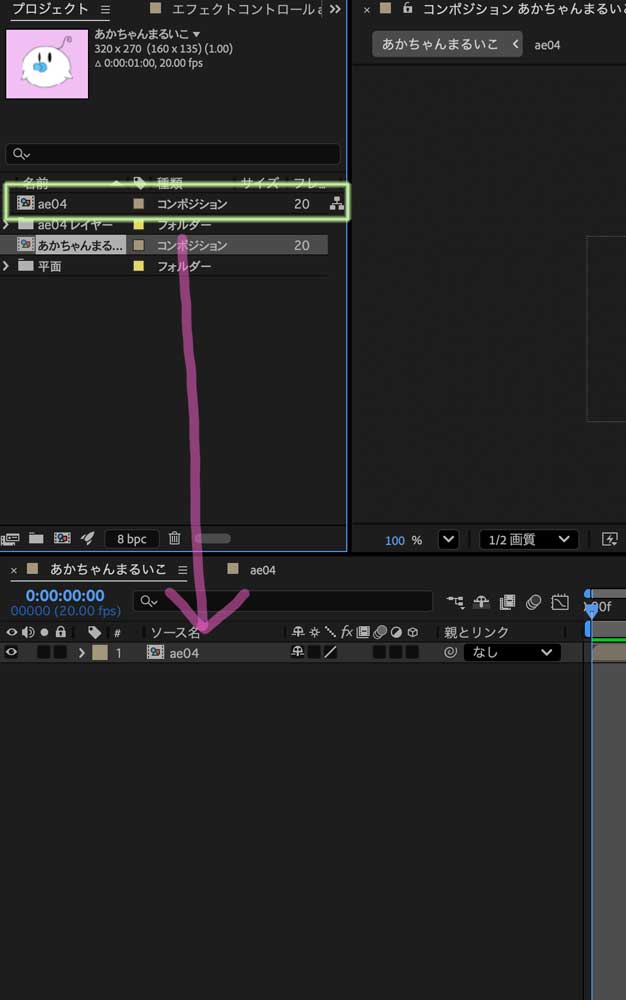Click the adjustment layer column header icon

396,632
